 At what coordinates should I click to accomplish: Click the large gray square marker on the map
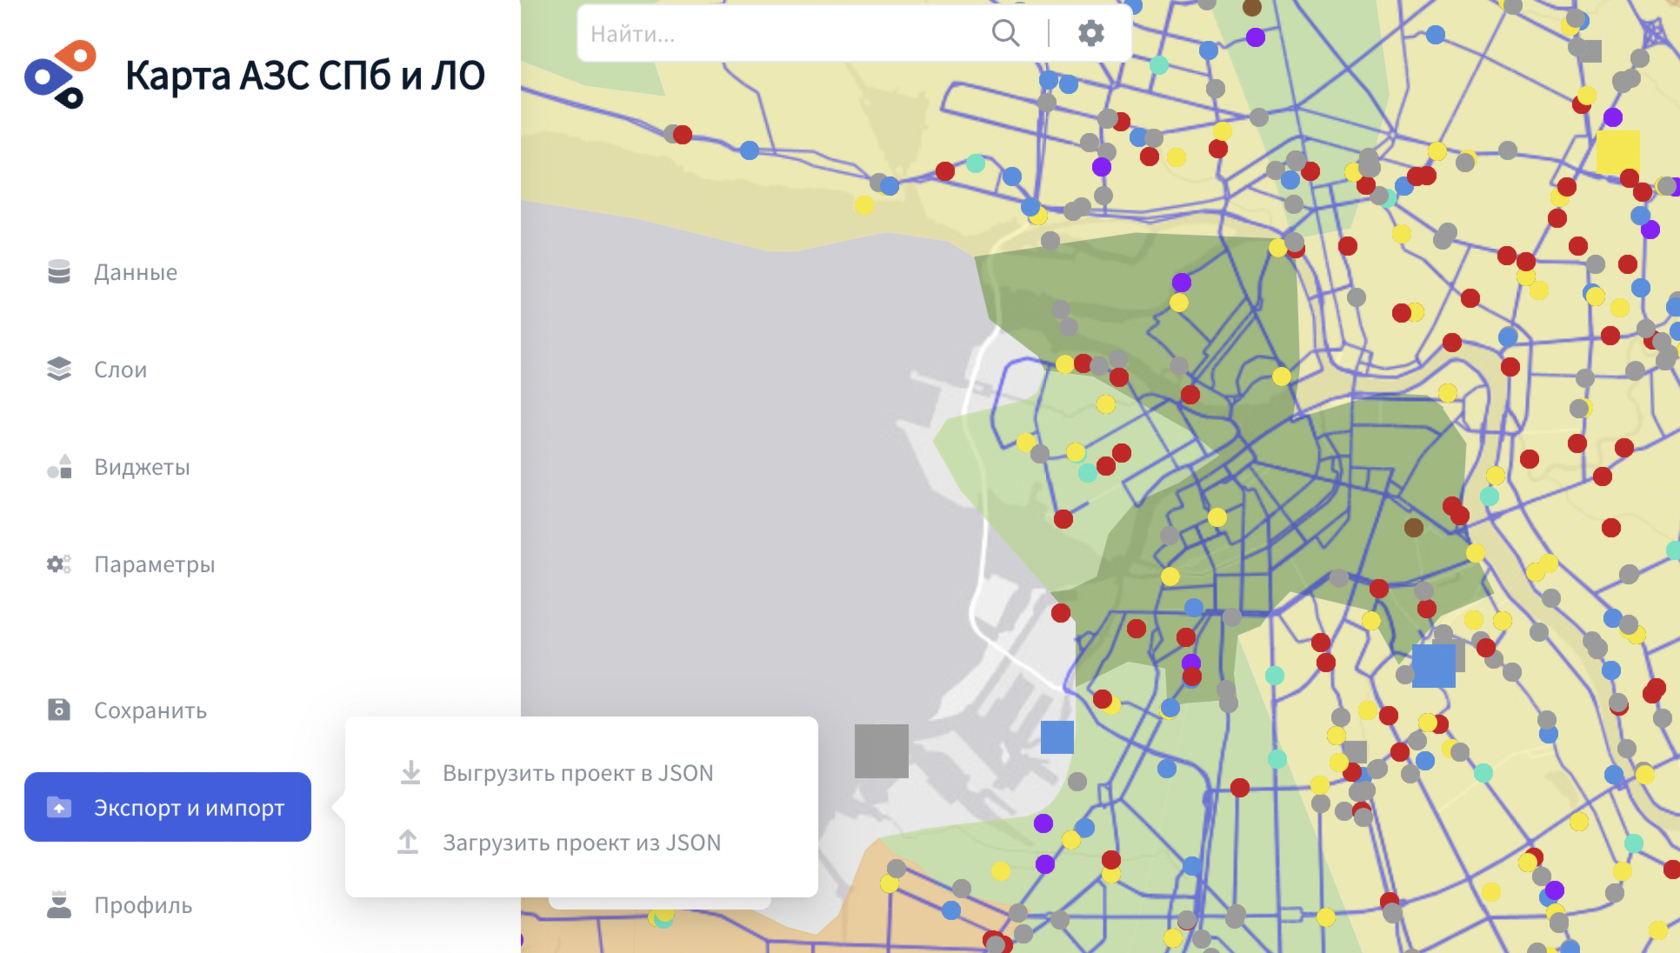click(x=882, y=751)
